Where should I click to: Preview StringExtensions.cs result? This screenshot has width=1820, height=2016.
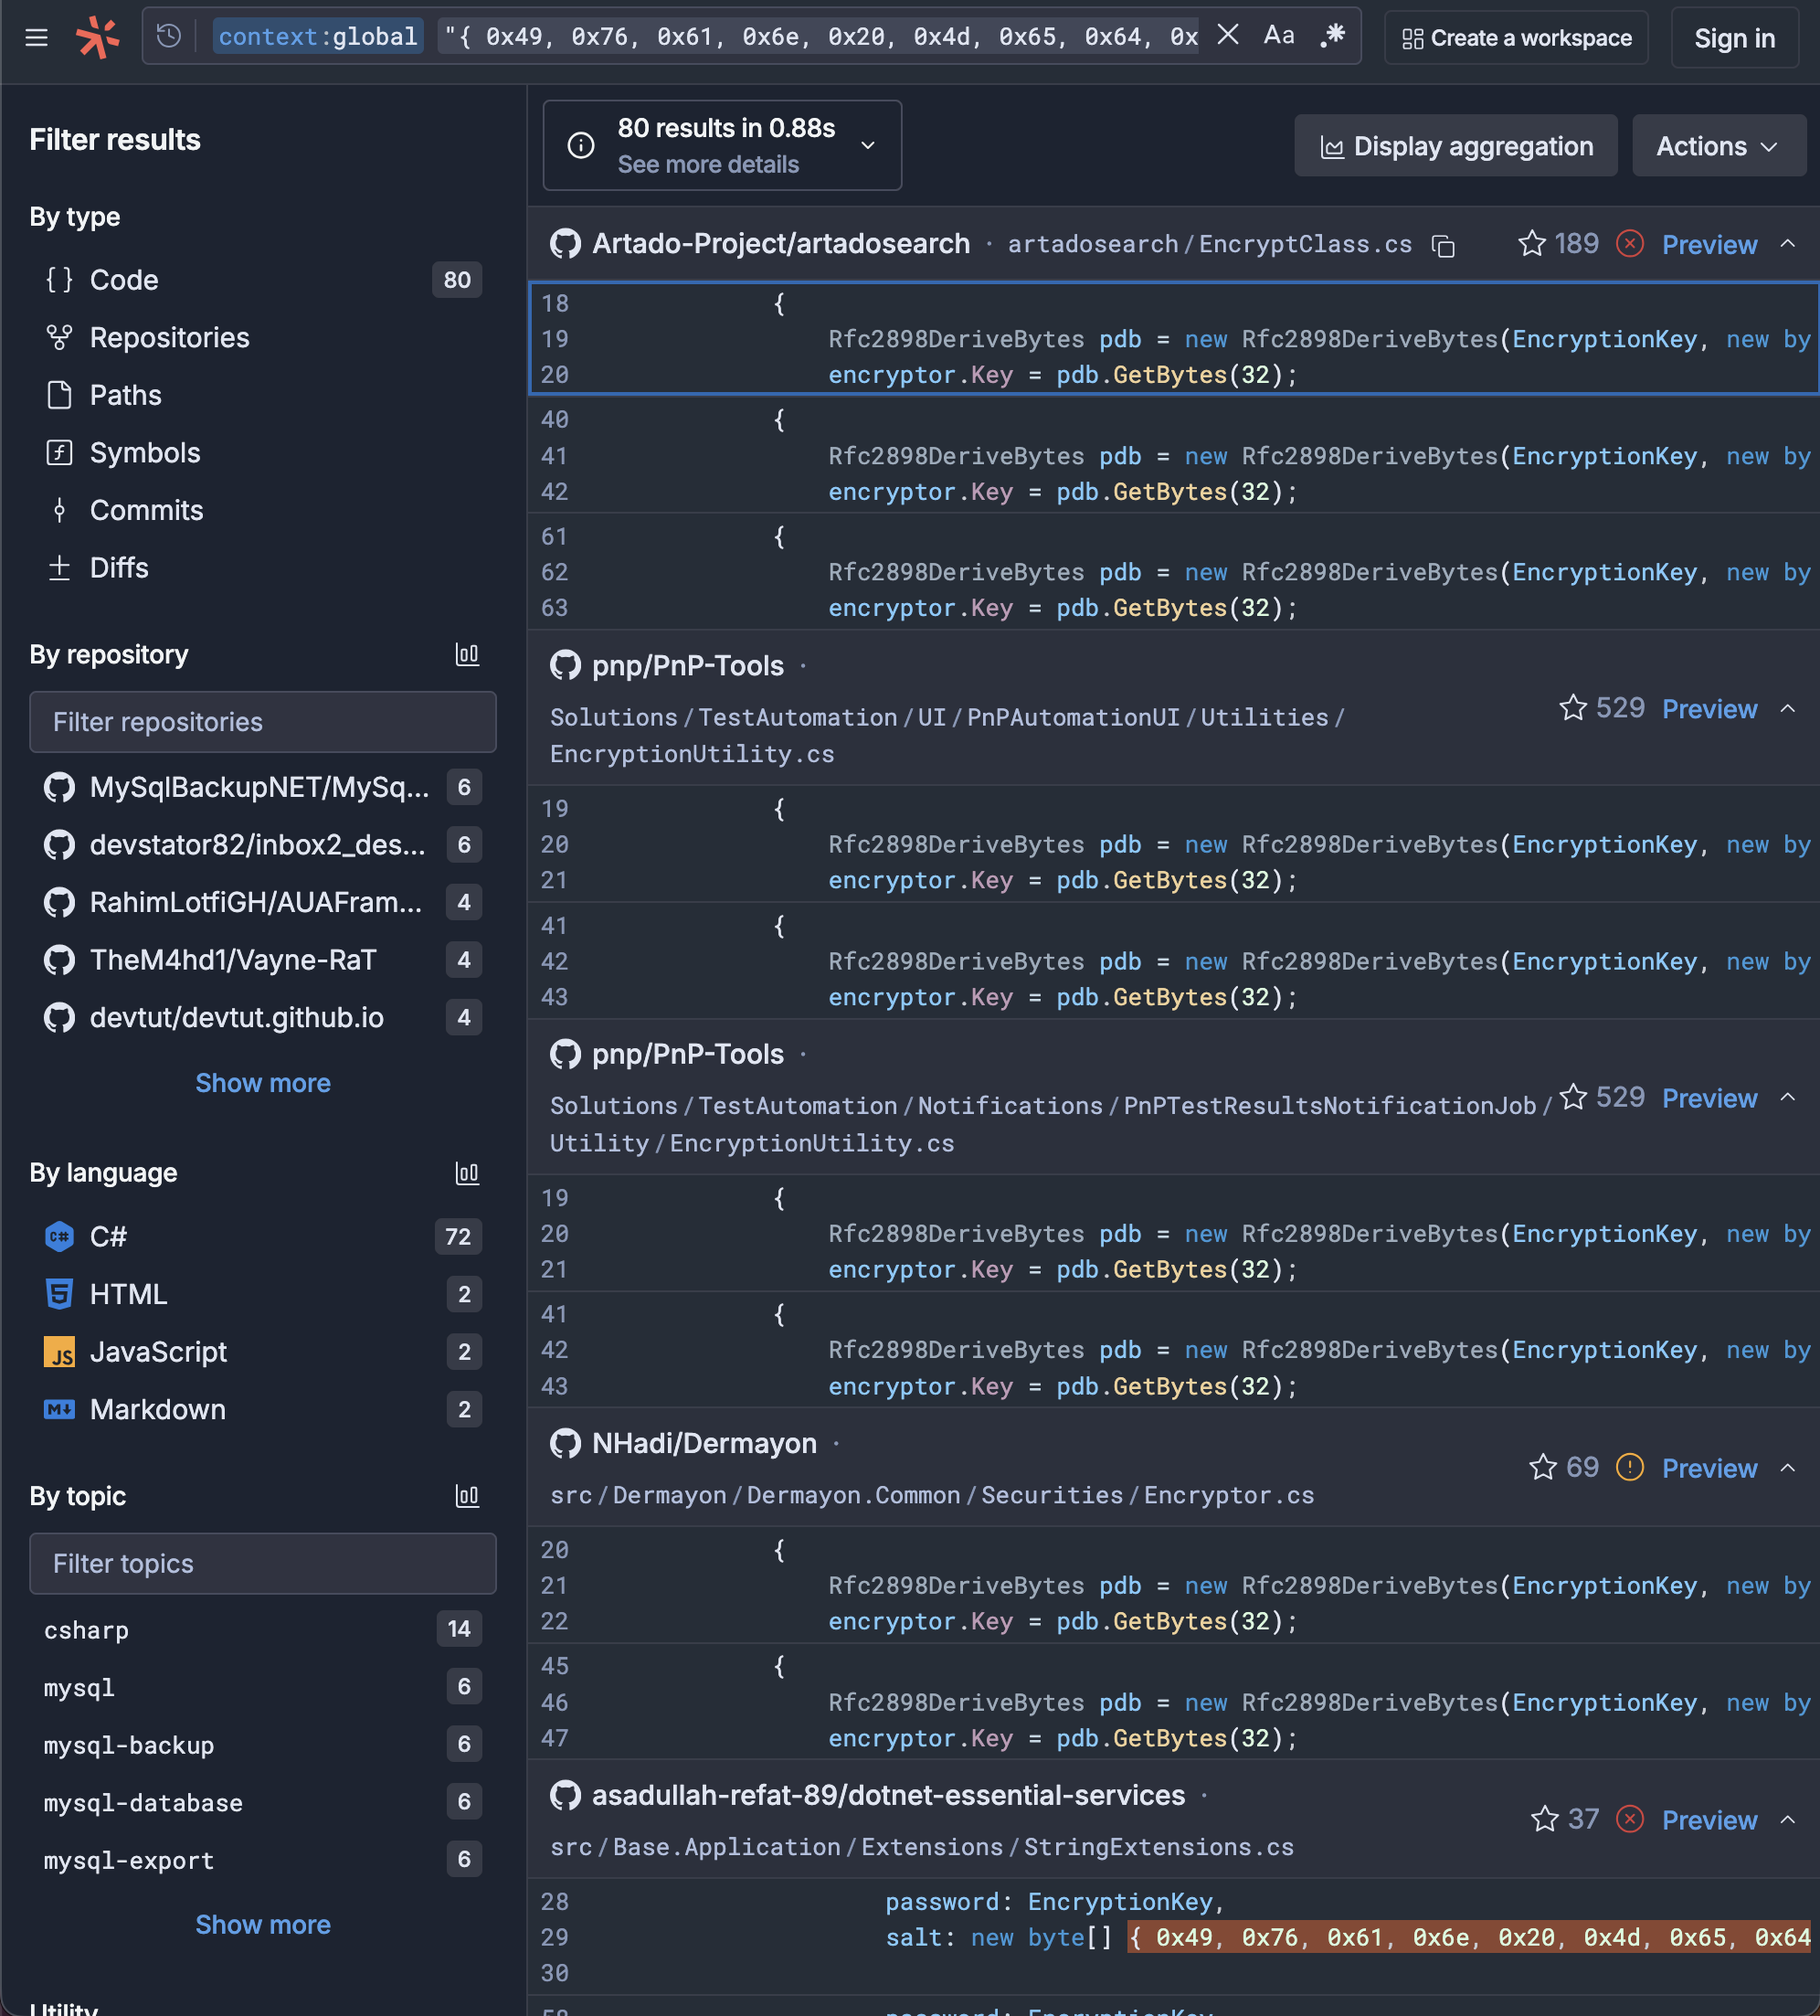point(1709,1820)
